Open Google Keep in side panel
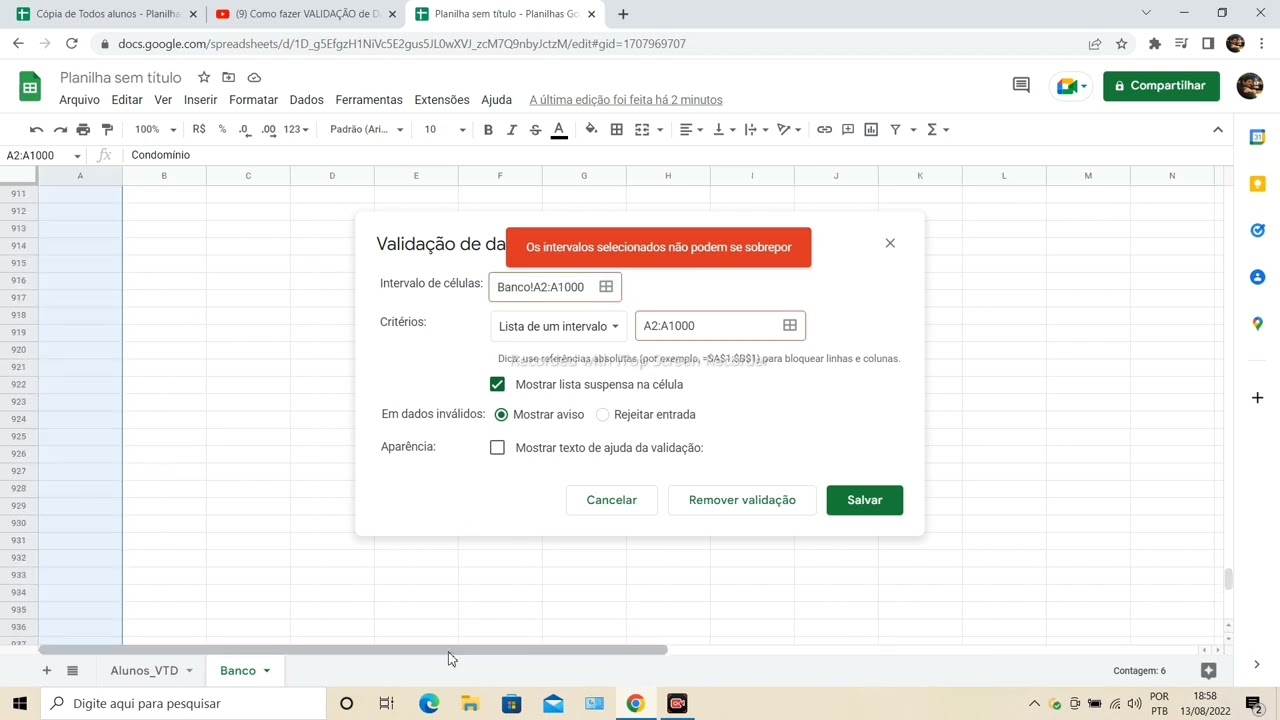This screenshot has height=720, width=1280. tap(1258, 184)
